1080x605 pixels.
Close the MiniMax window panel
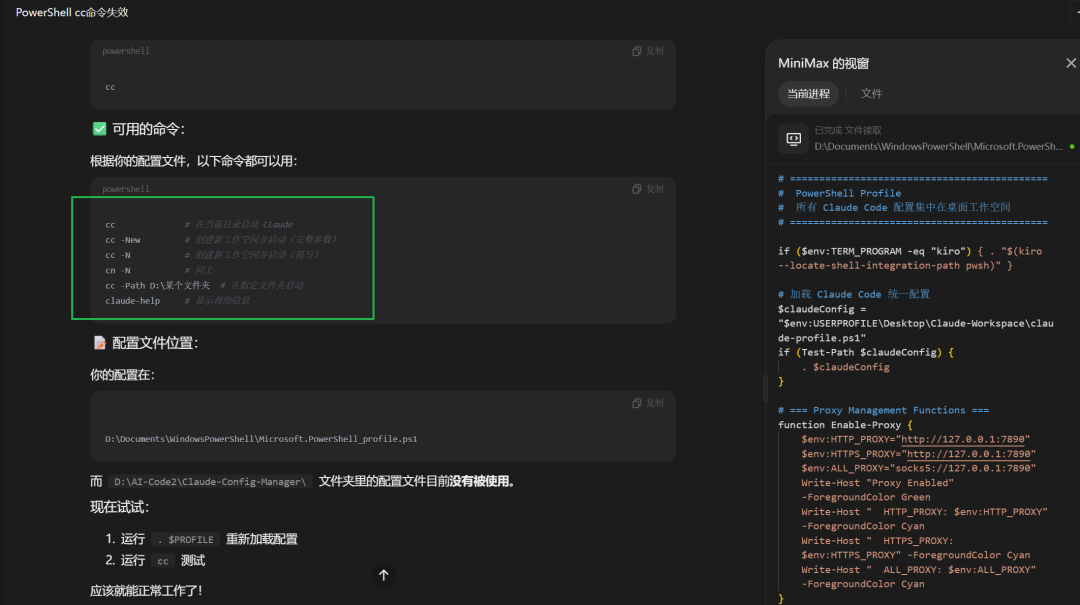1070,63
